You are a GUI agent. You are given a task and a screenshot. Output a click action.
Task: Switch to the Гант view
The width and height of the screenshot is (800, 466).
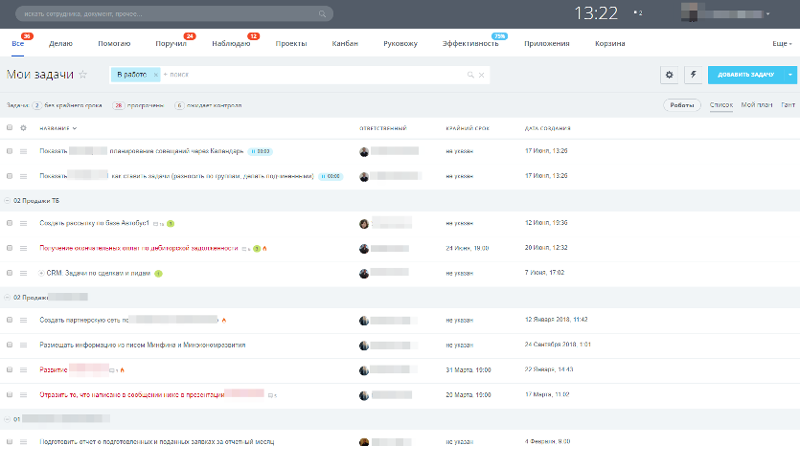point(788,105)
